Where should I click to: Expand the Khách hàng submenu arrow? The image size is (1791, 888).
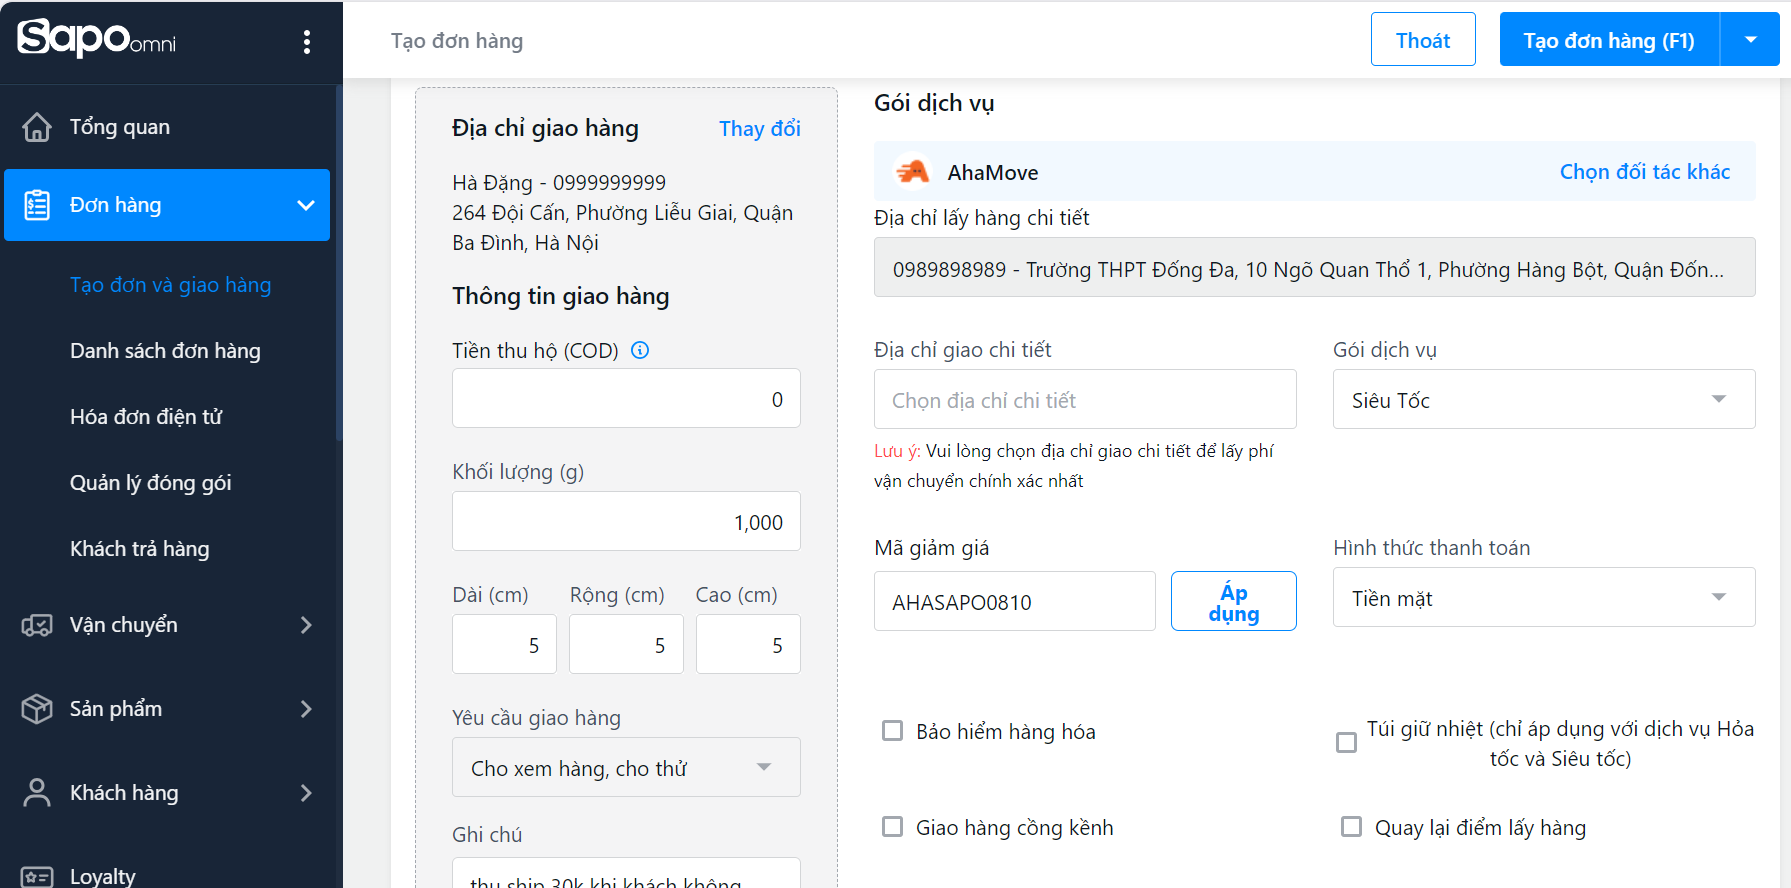click(306, 793)
